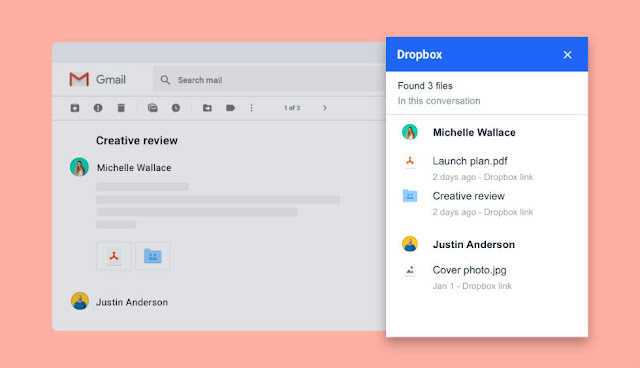The image size is (640, 368).
Task: Open the Creative review folder in Dropbox
Action: tap(469, 196)
